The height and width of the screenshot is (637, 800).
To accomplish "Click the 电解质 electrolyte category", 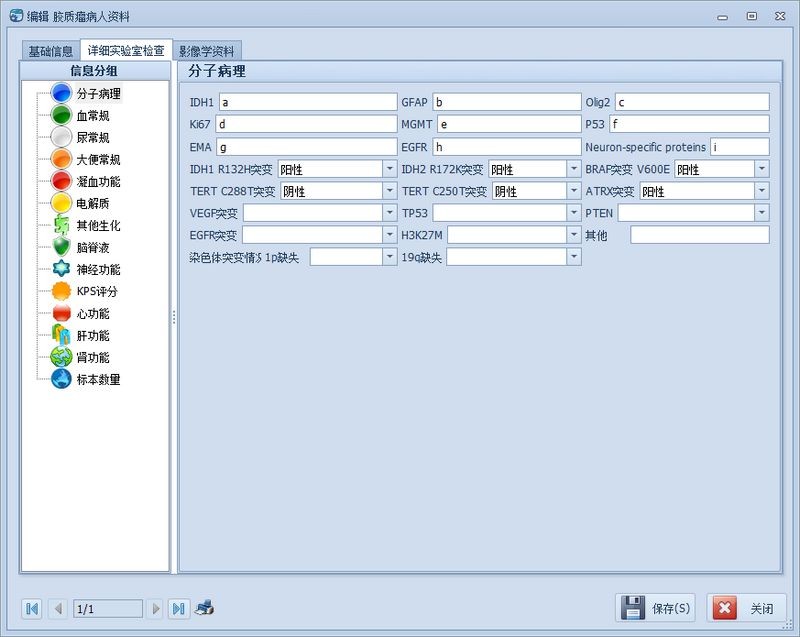I will click(61, 205).
